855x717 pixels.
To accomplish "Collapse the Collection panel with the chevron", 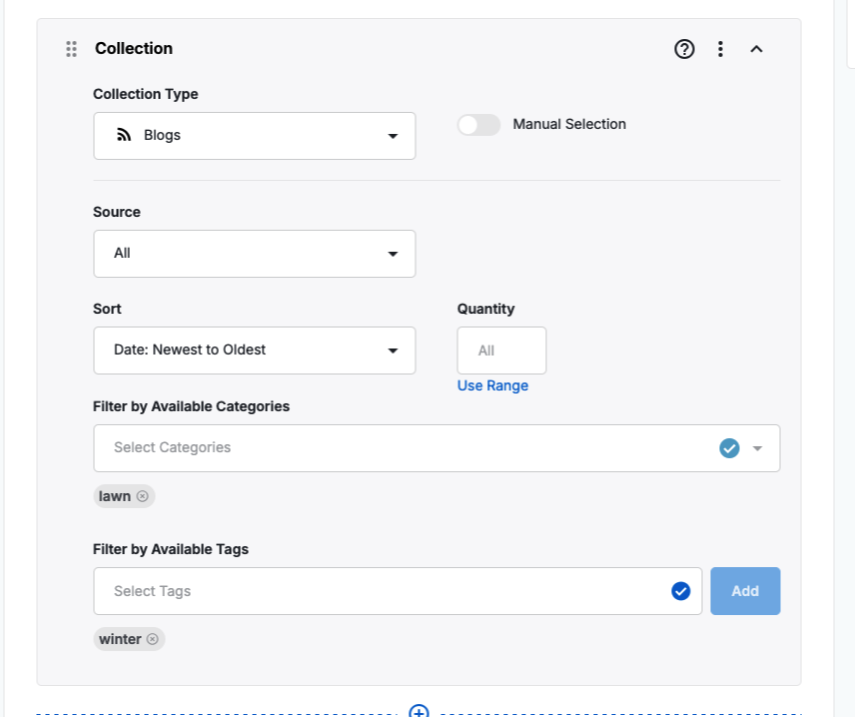I will click(x=756, y=49).
